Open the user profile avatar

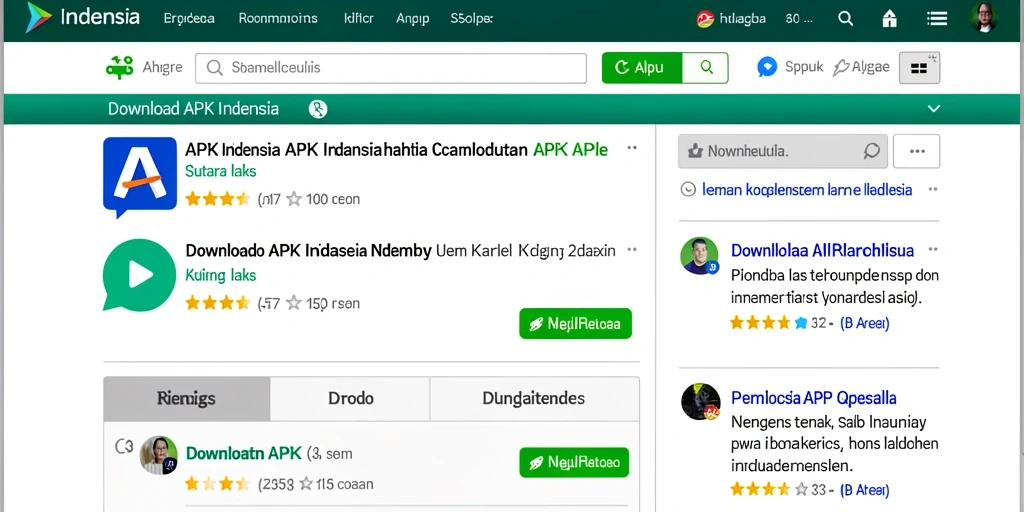point(984,18)
